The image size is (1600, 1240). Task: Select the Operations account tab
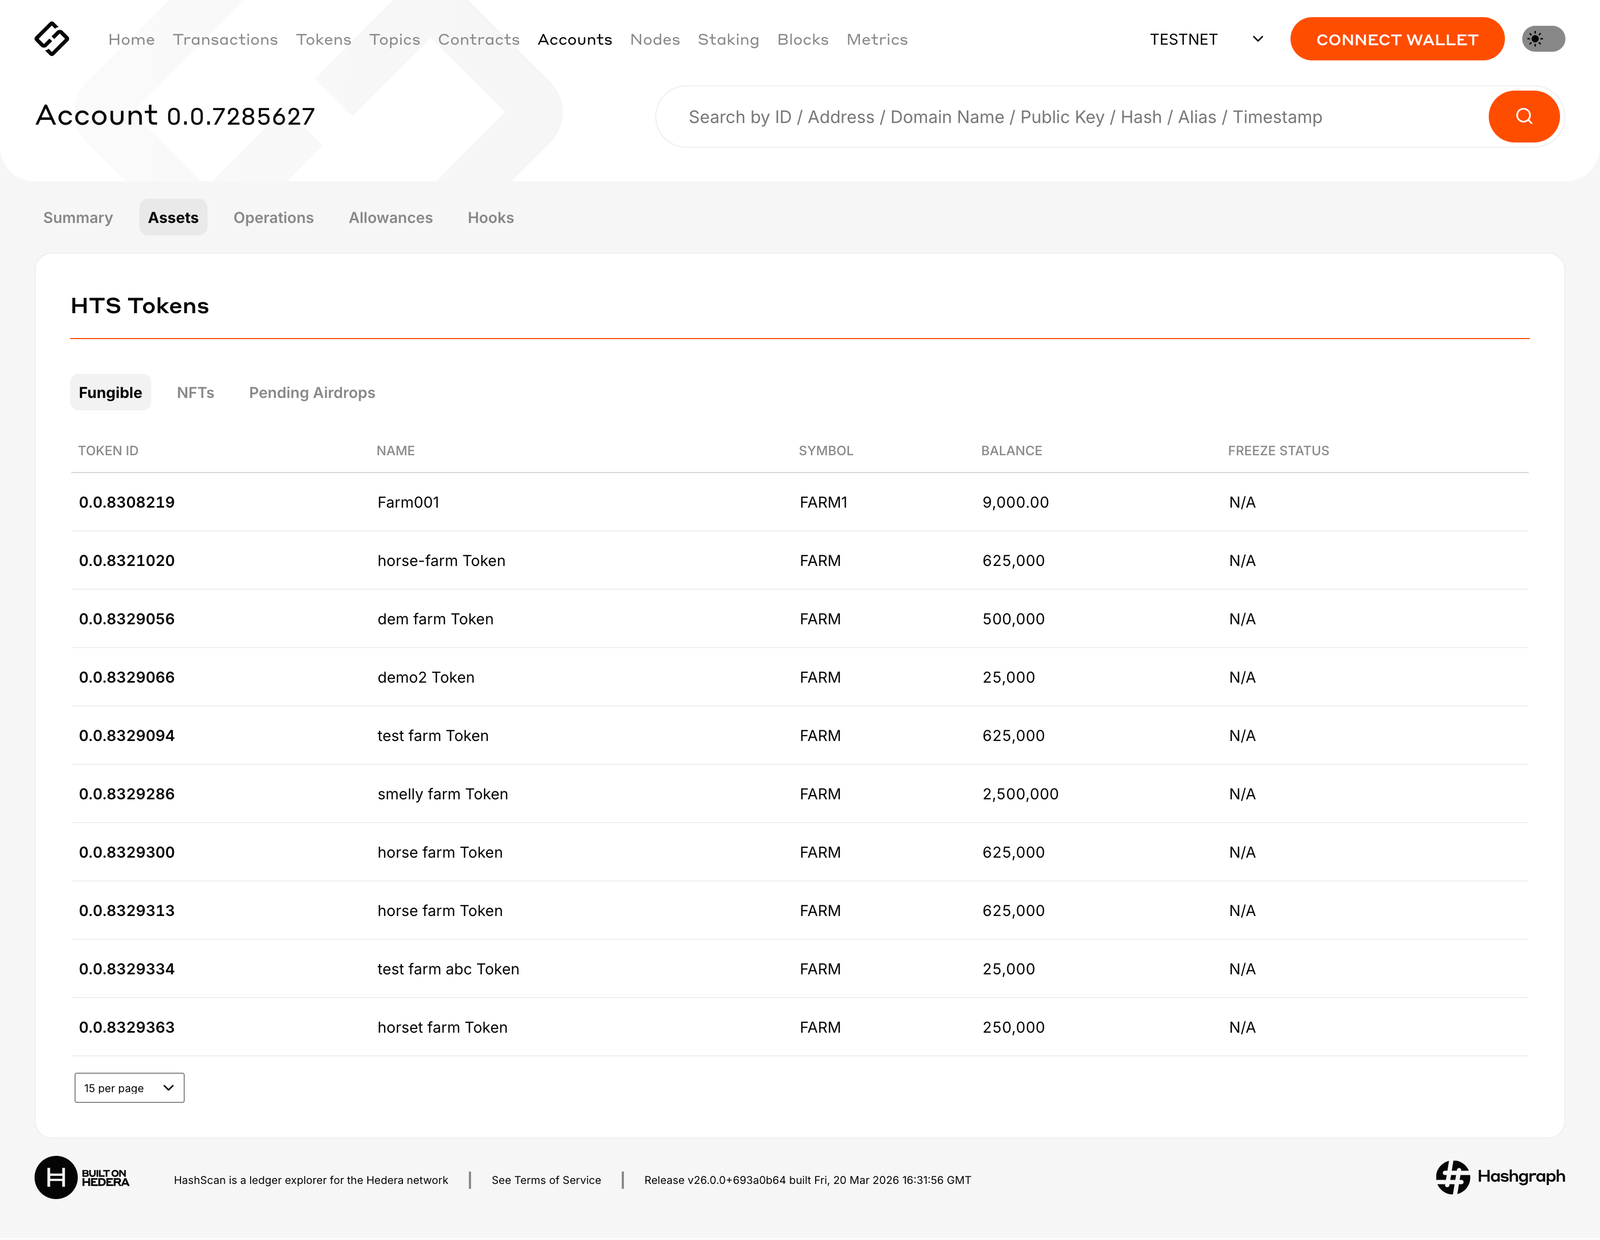coord(273,218)
